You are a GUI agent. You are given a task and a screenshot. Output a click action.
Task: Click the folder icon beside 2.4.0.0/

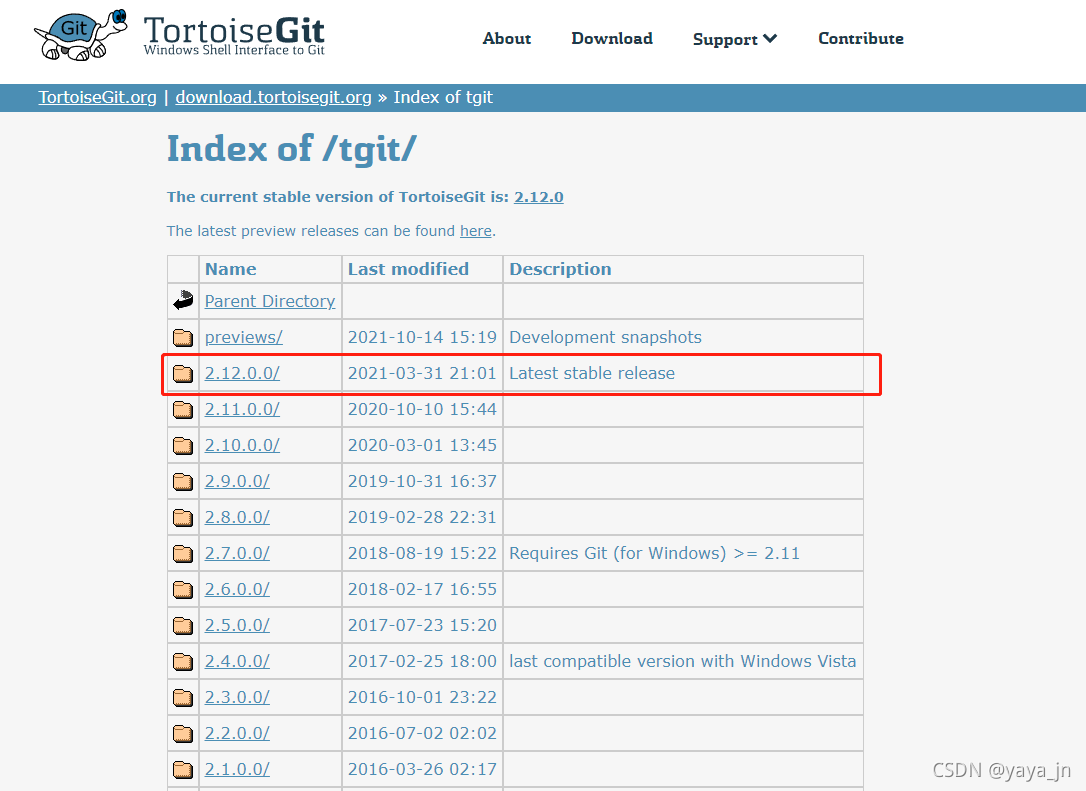(x=183, y=661)
